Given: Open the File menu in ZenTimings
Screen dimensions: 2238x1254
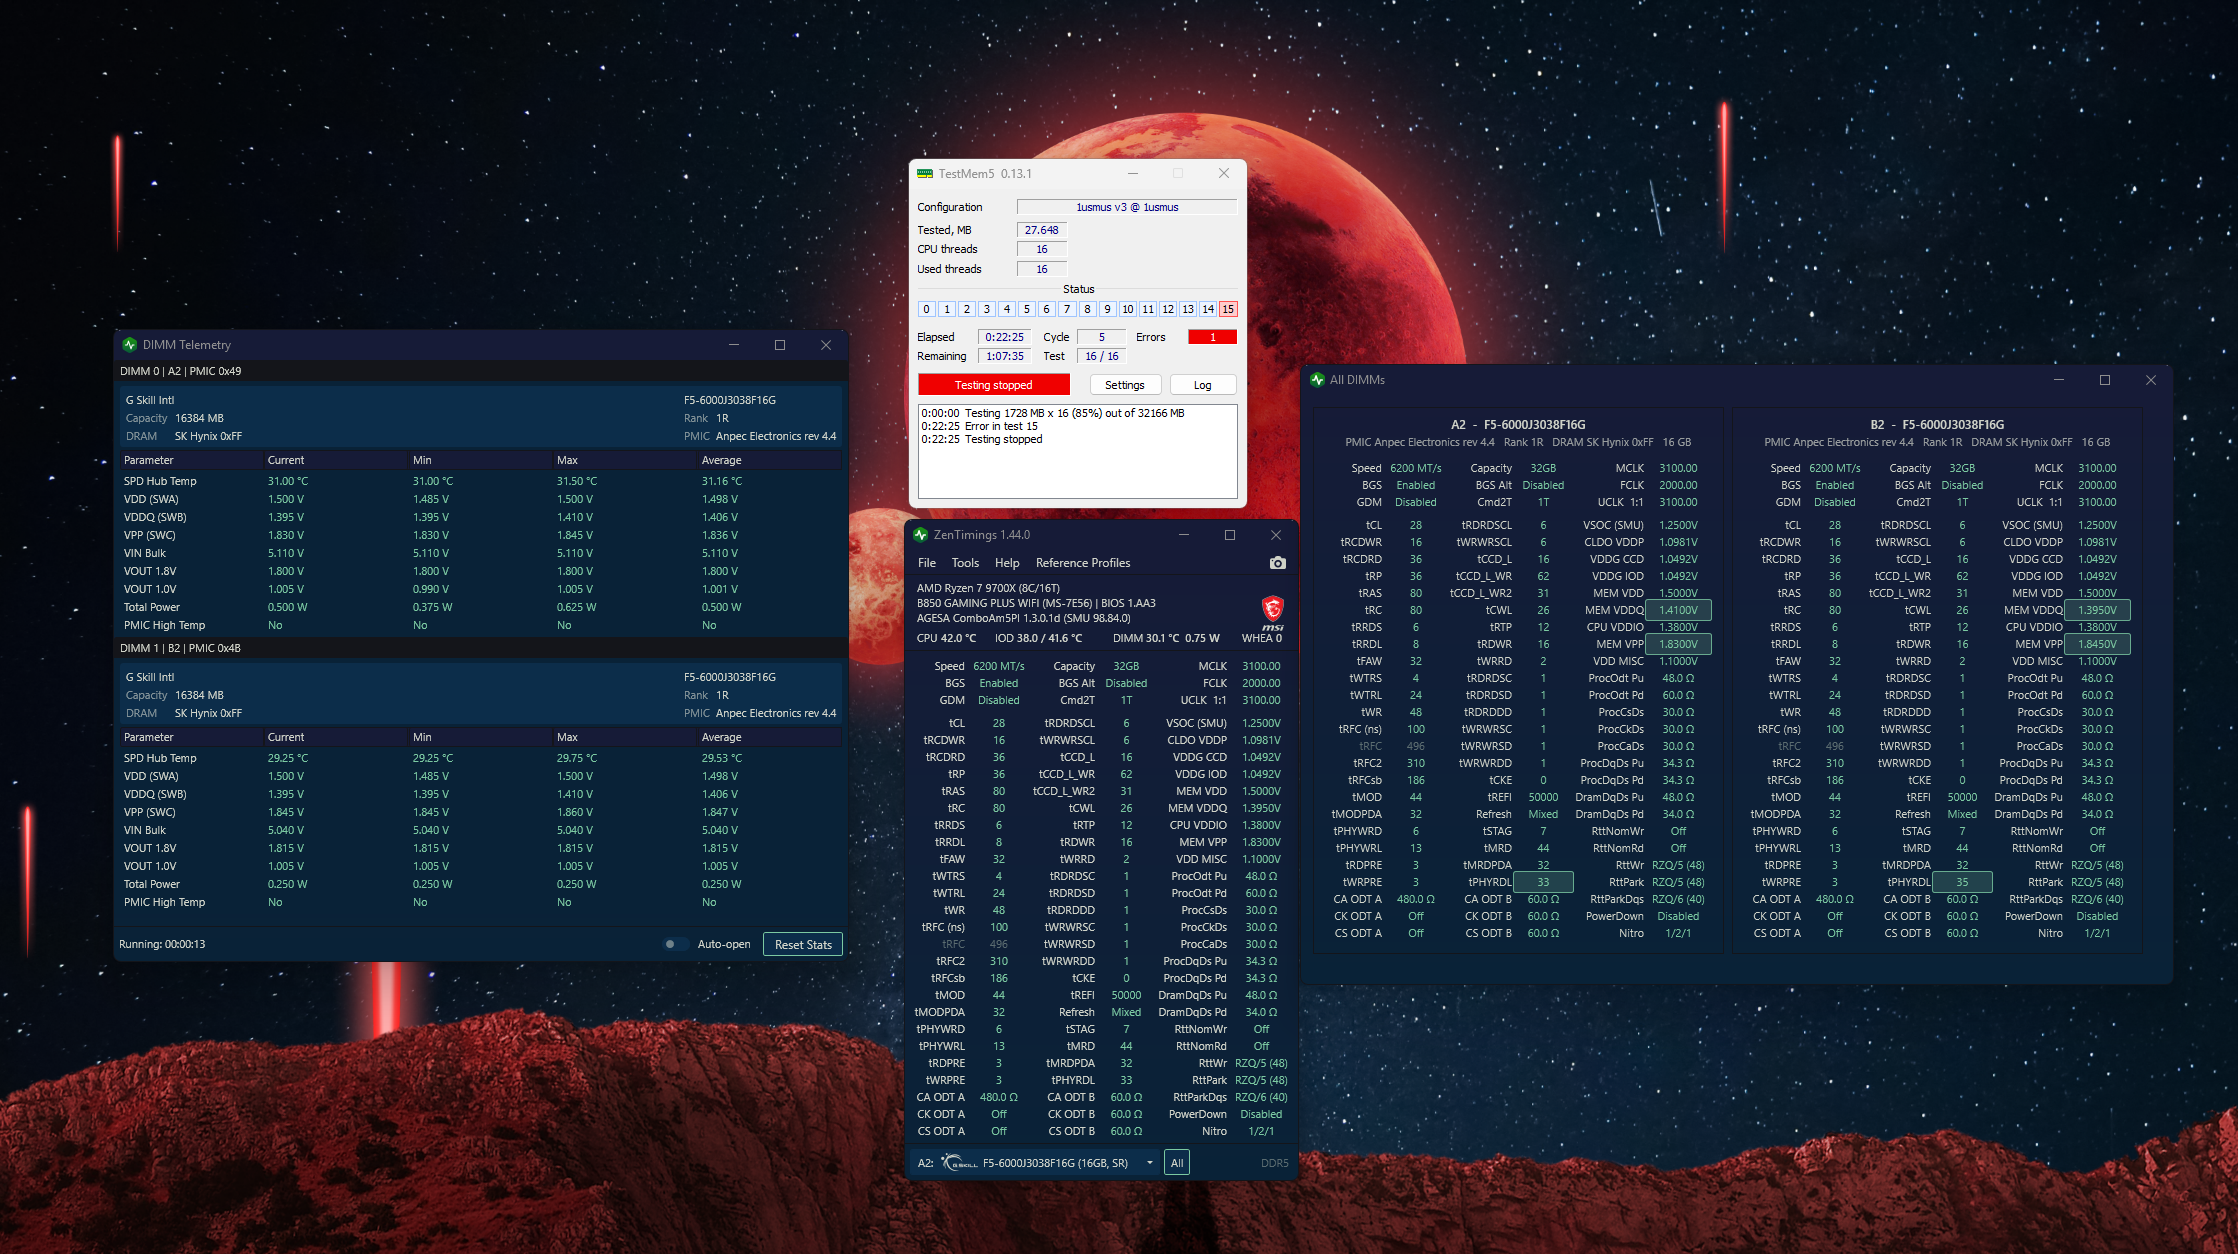Looking at the screenshot, I should click(927, 563).
